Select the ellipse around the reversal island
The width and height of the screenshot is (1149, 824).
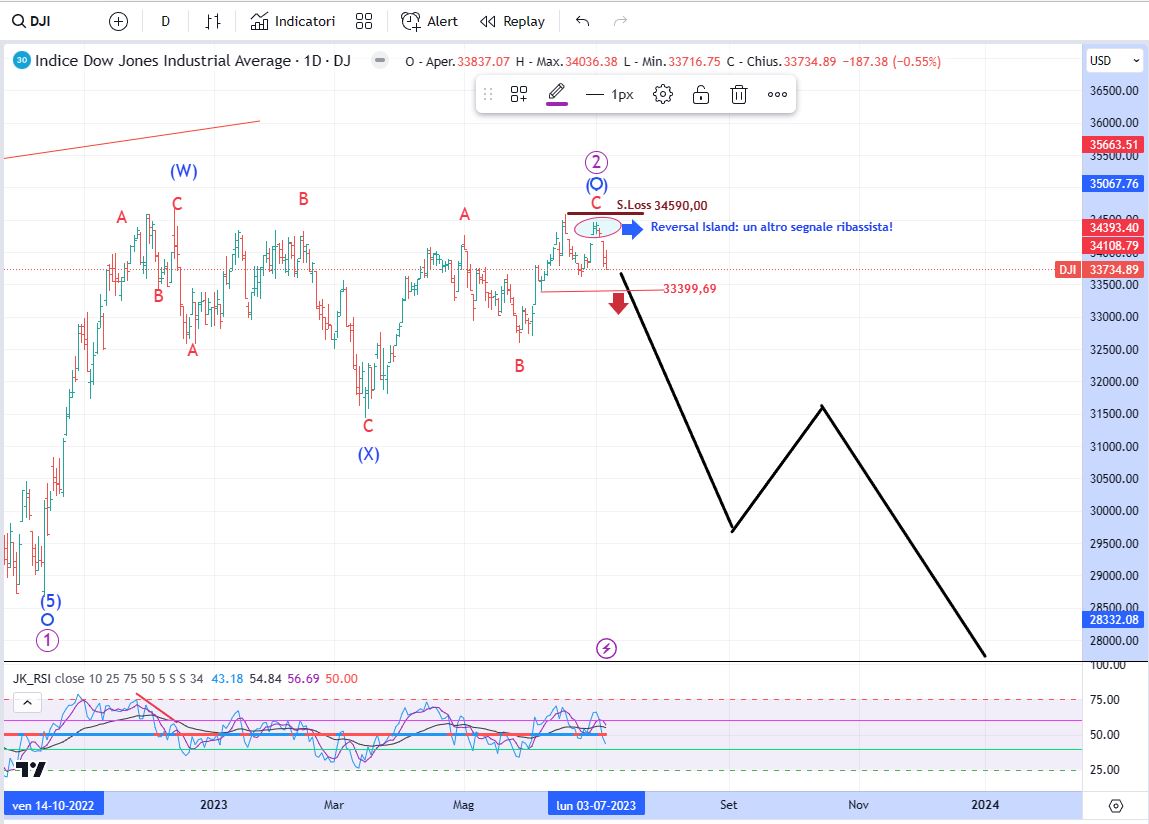tap(597, 228)
